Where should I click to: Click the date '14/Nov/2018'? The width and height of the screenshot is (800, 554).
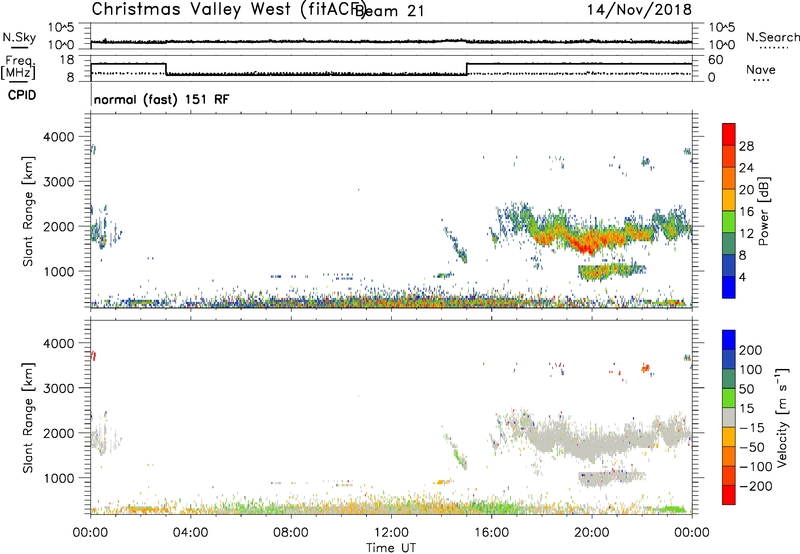(639, 9)
